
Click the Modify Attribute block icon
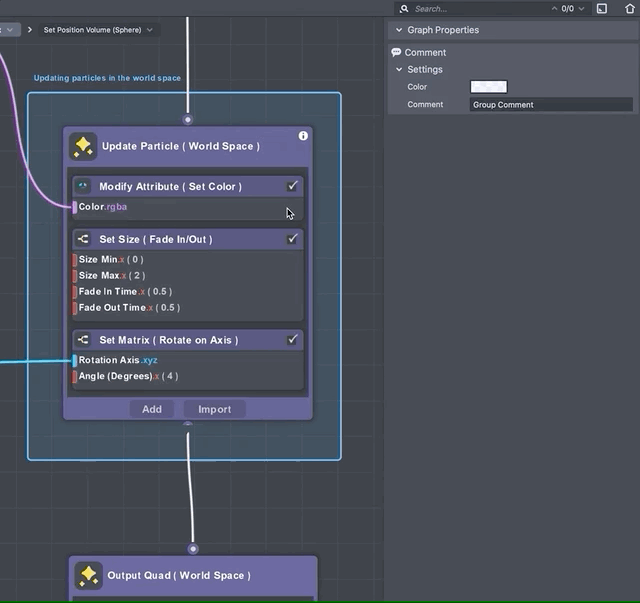[83, 186]
